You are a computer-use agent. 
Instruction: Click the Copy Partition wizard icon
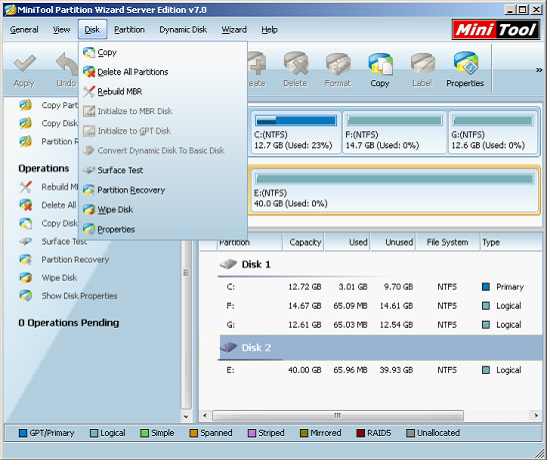25,105
